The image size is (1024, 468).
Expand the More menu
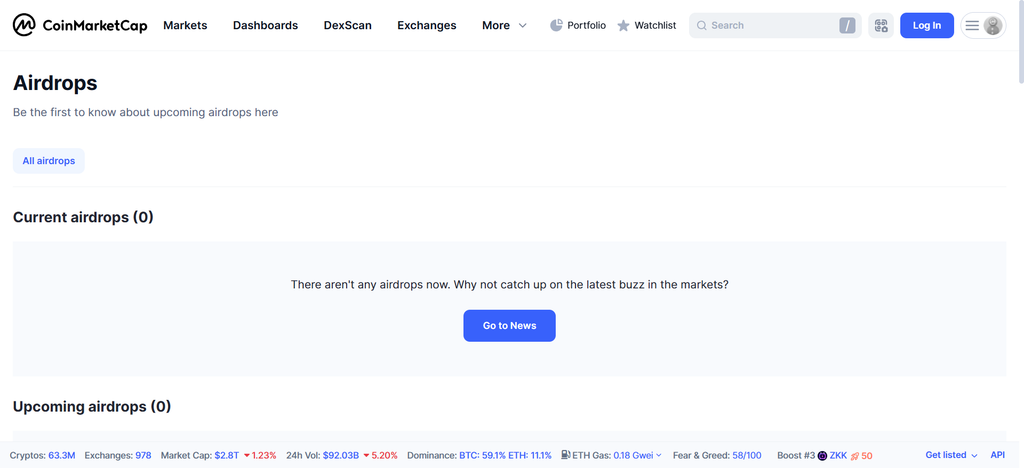pos(504,25)
